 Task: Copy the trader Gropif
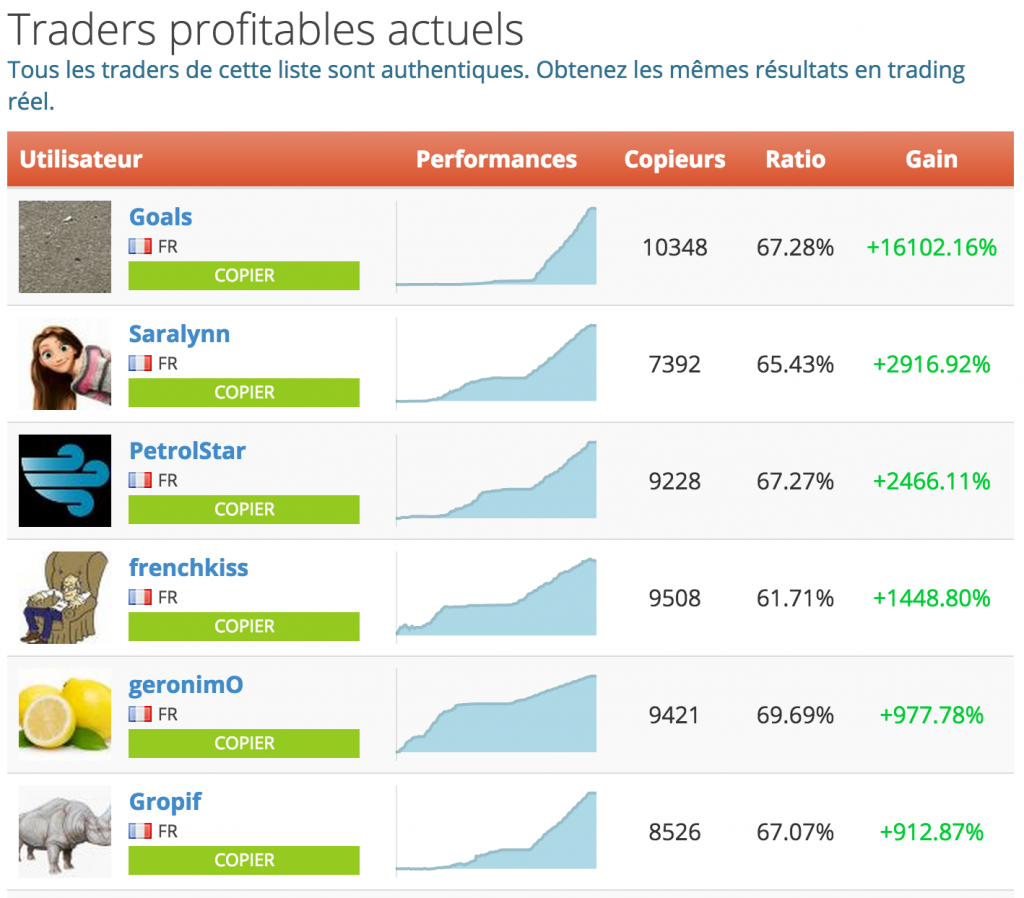click(x=244, y=860)
